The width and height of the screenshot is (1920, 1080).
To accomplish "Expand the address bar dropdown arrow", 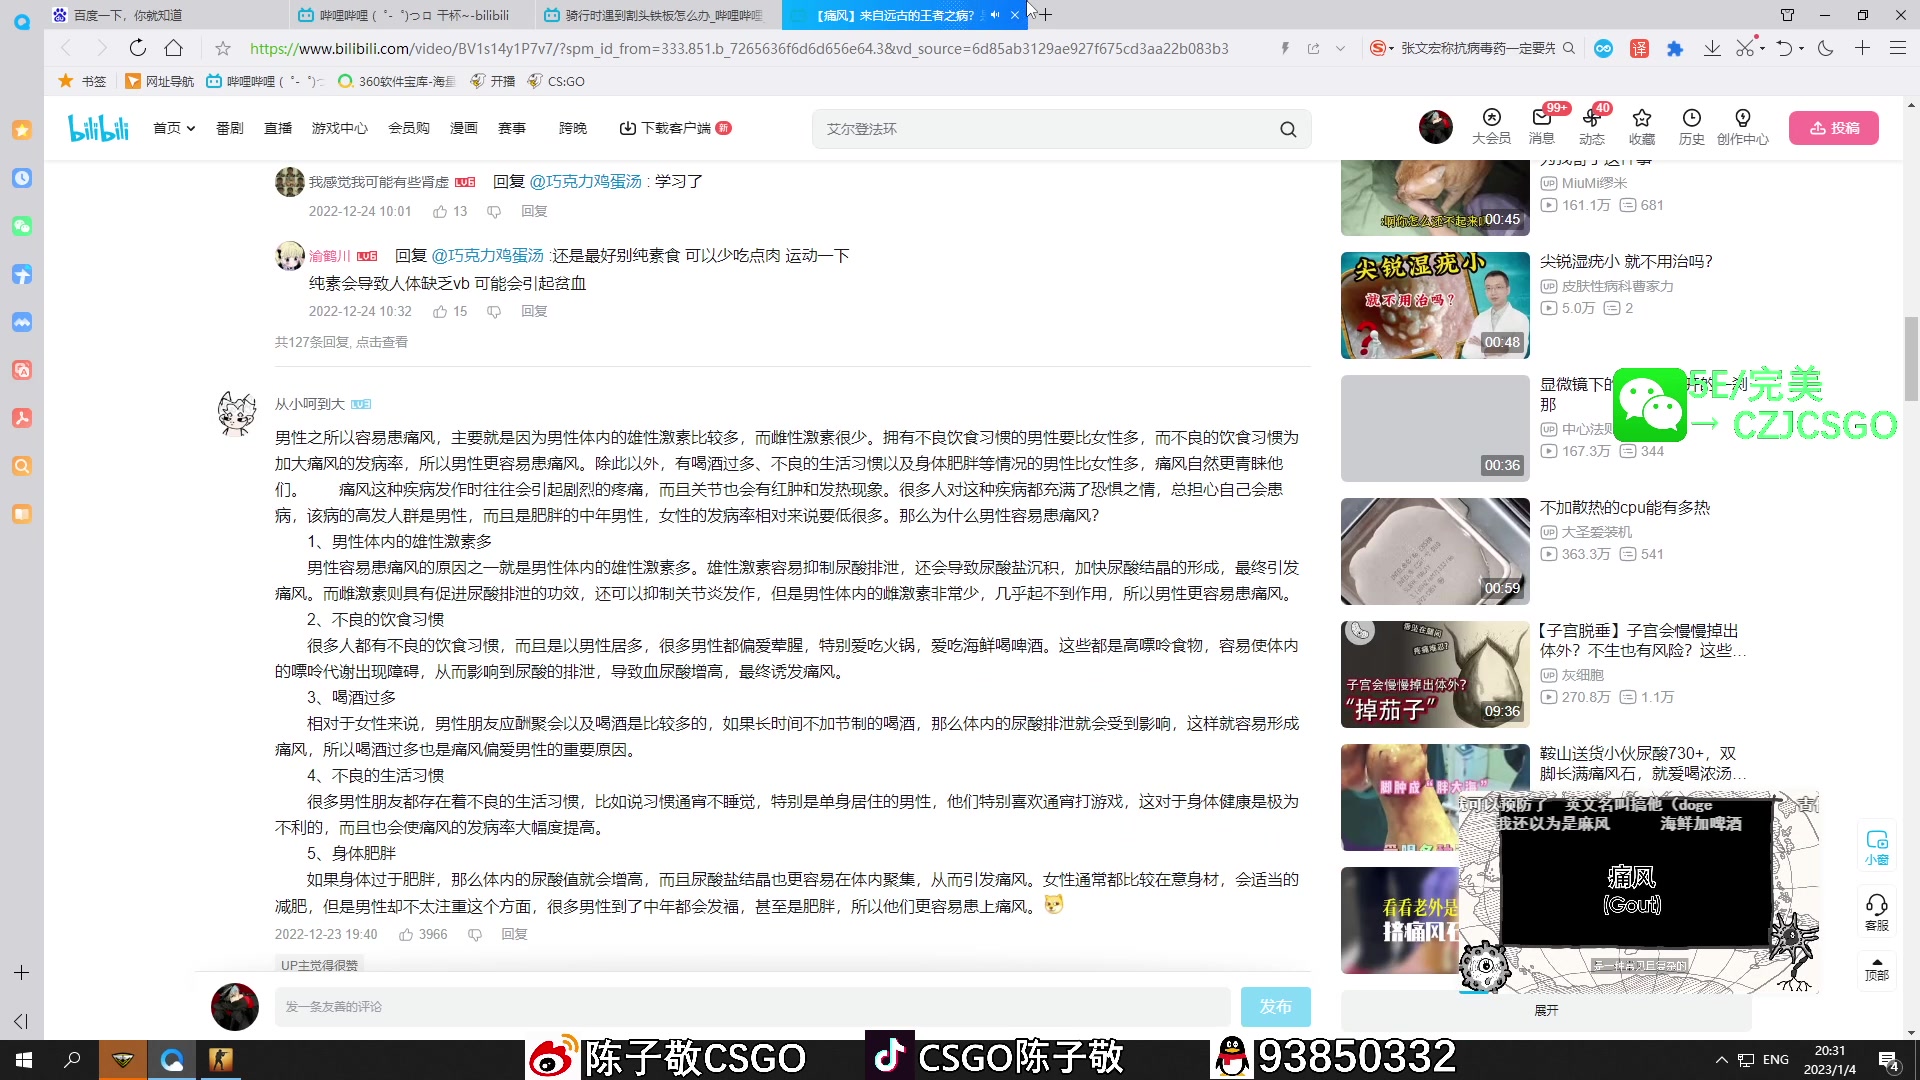I will 1340,48.
